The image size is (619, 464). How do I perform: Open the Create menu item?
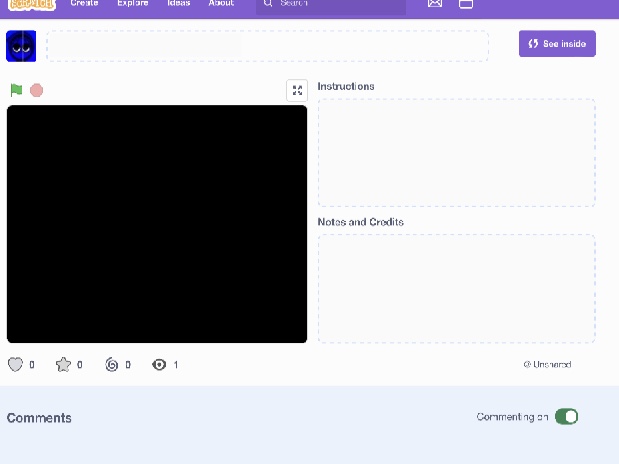84,3
